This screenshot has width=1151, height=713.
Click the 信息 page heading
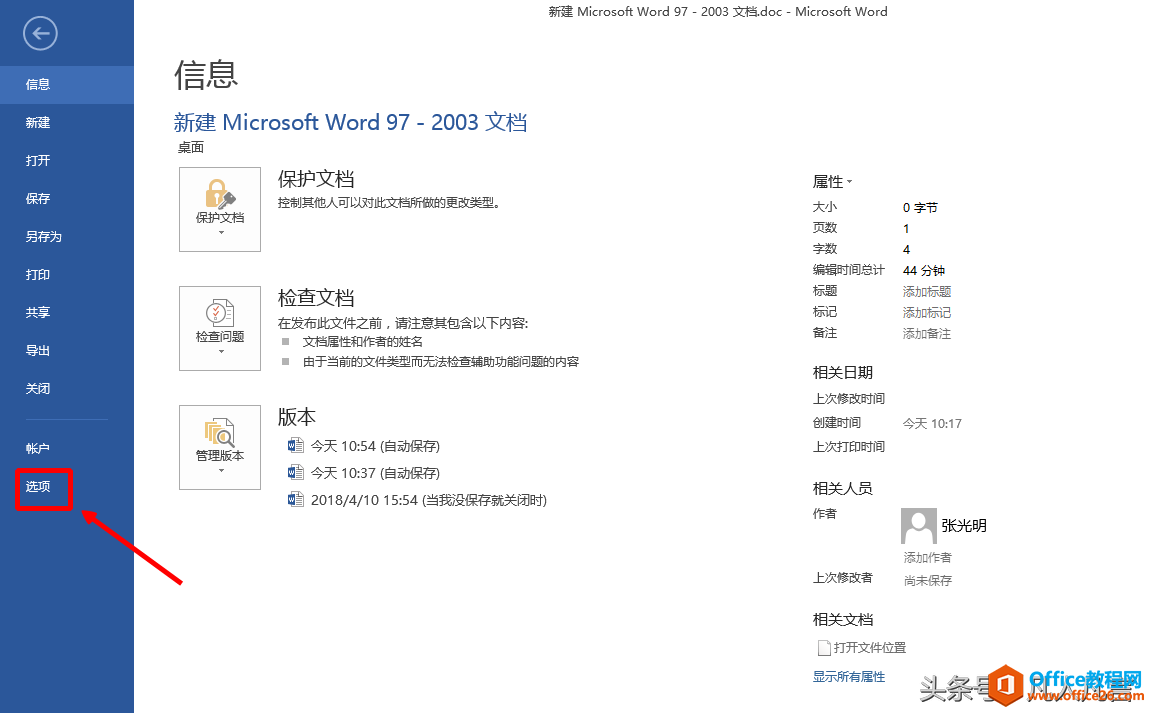click(x=206, y=75)
